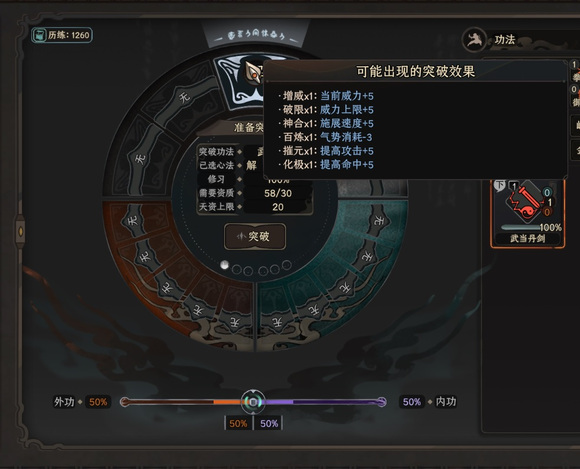Click the emblem icon at the wheel's top
Screen dimensions: 580x469
coord(254,73)
